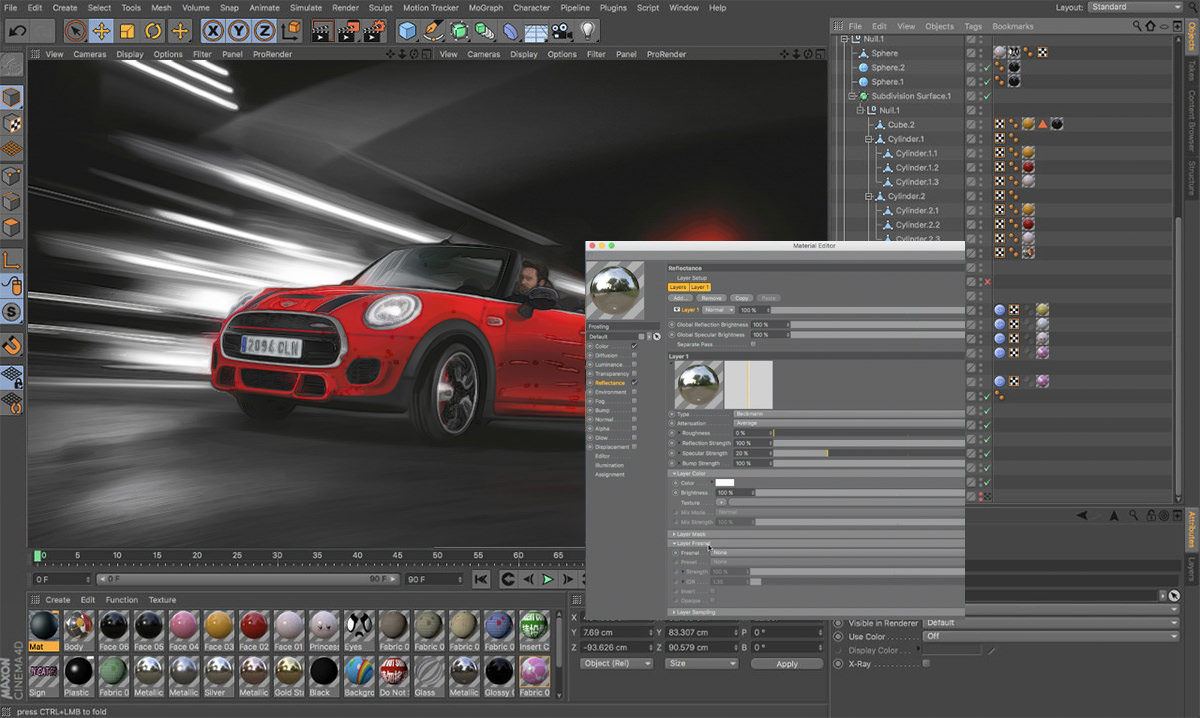This screenshot has height=718, width=1200.
Task: Open the Render Settings icon with gear
Action: coord(376,31)
